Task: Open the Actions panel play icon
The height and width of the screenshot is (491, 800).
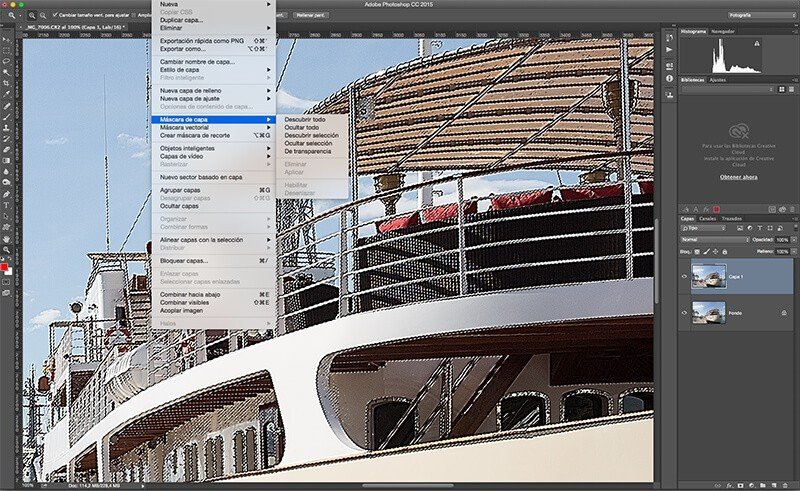Action: (669, 50)
